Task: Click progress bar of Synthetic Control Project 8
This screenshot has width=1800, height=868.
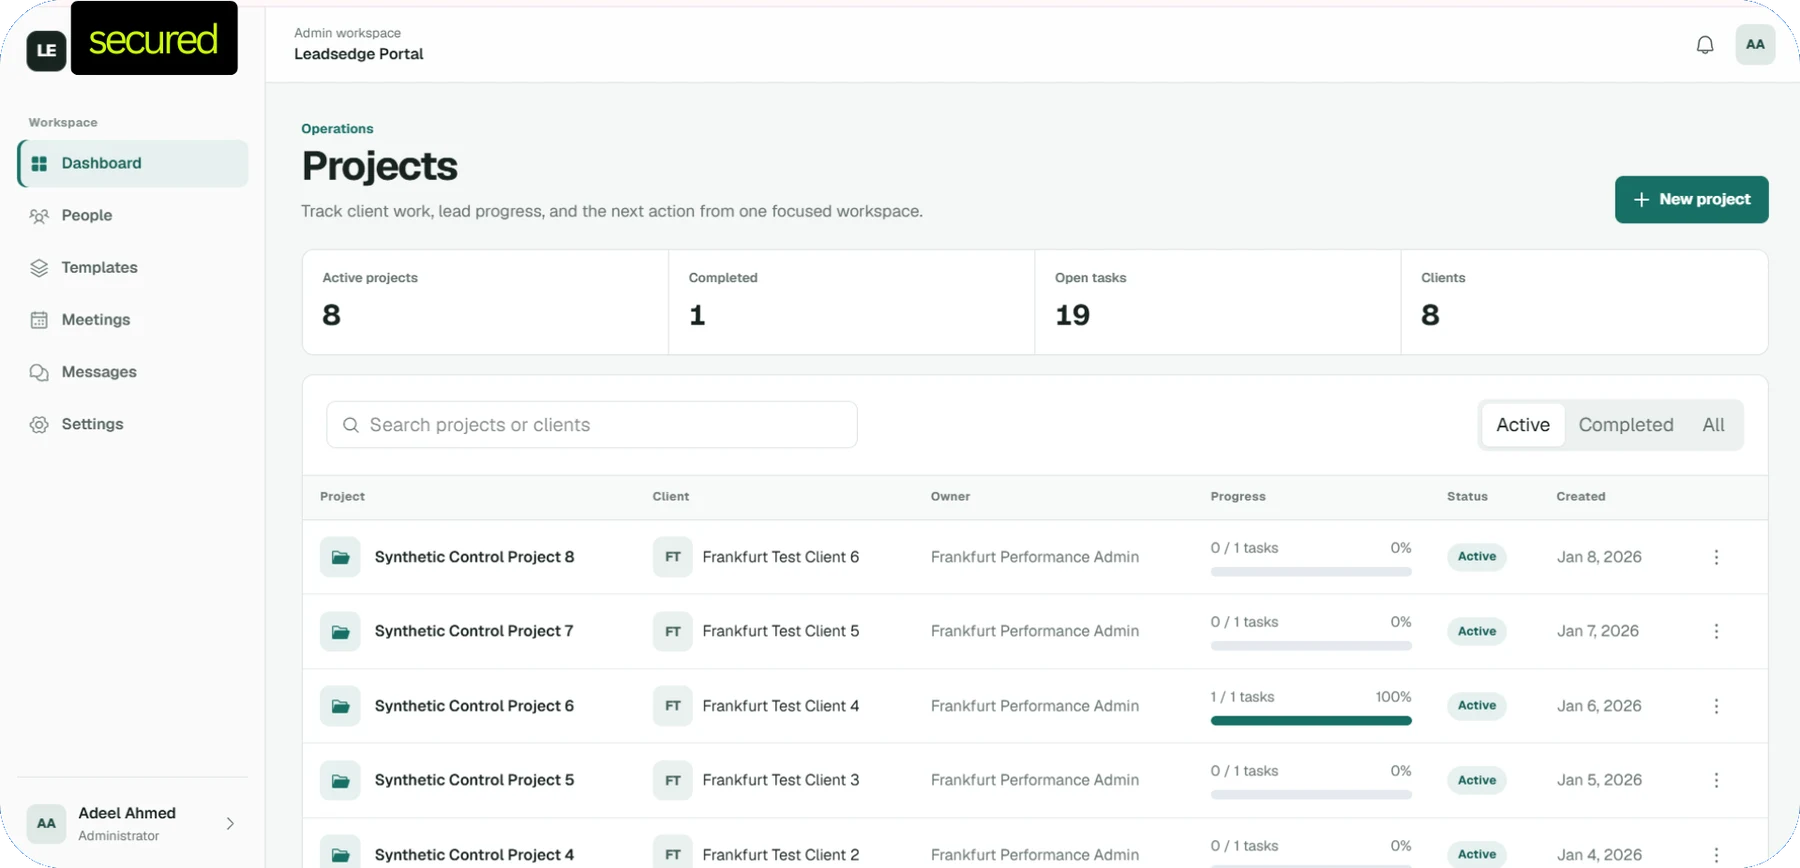Action: tap(1311, 572)
